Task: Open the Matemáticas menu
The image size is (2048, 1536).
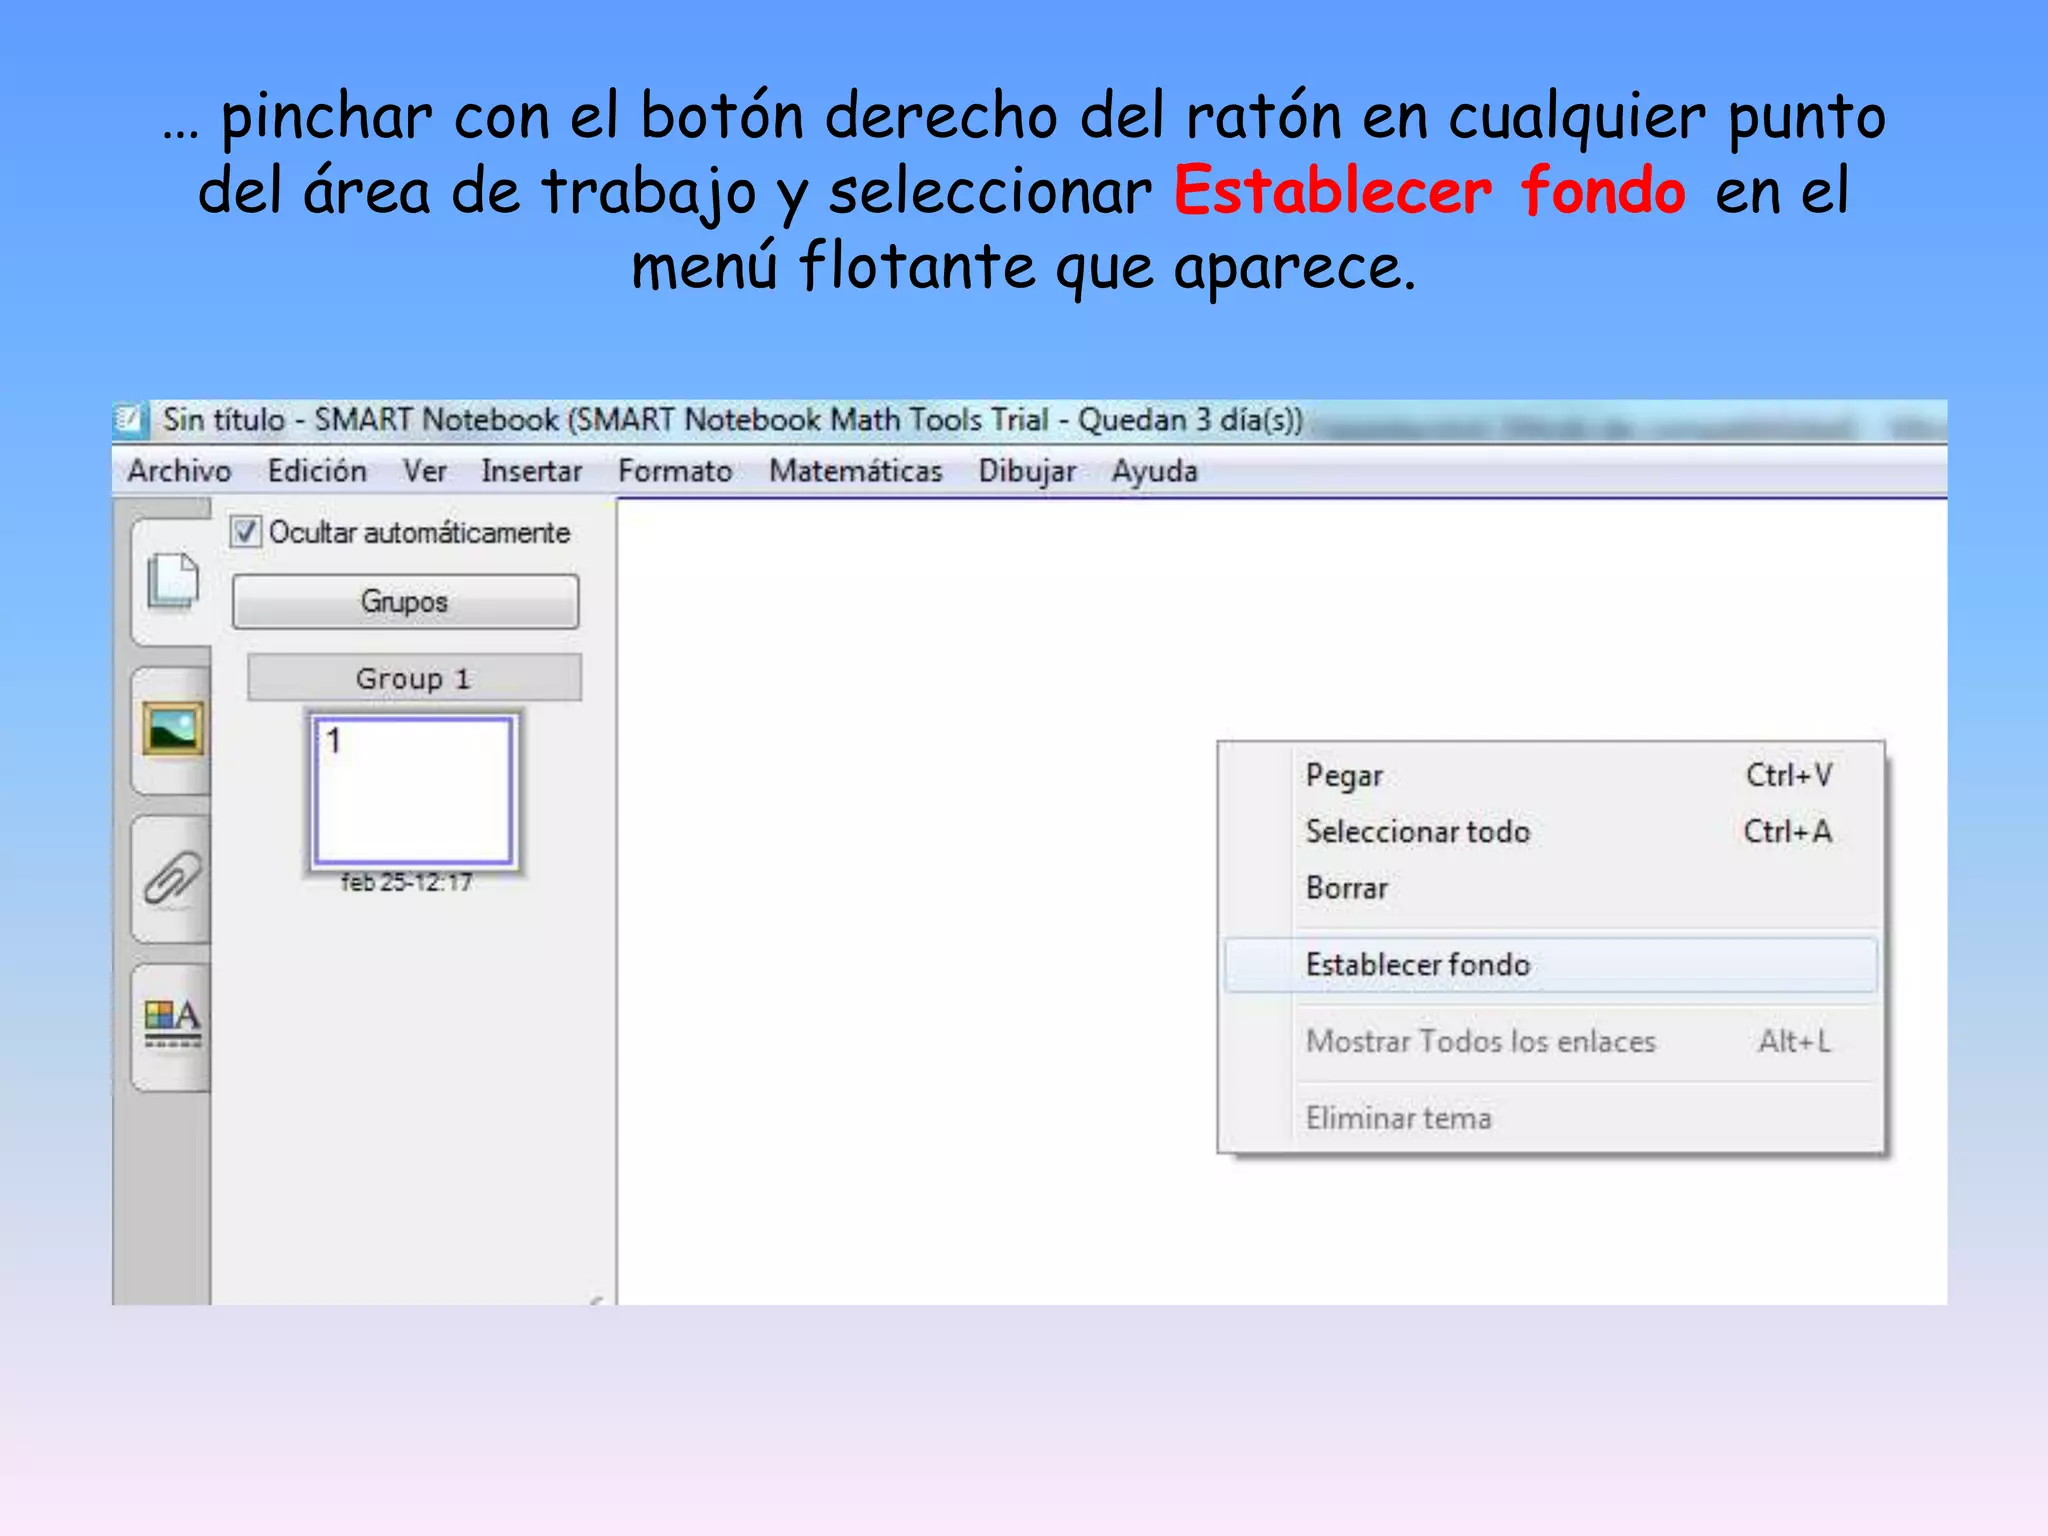Action: pyautogui.click(x=855, y=471)
